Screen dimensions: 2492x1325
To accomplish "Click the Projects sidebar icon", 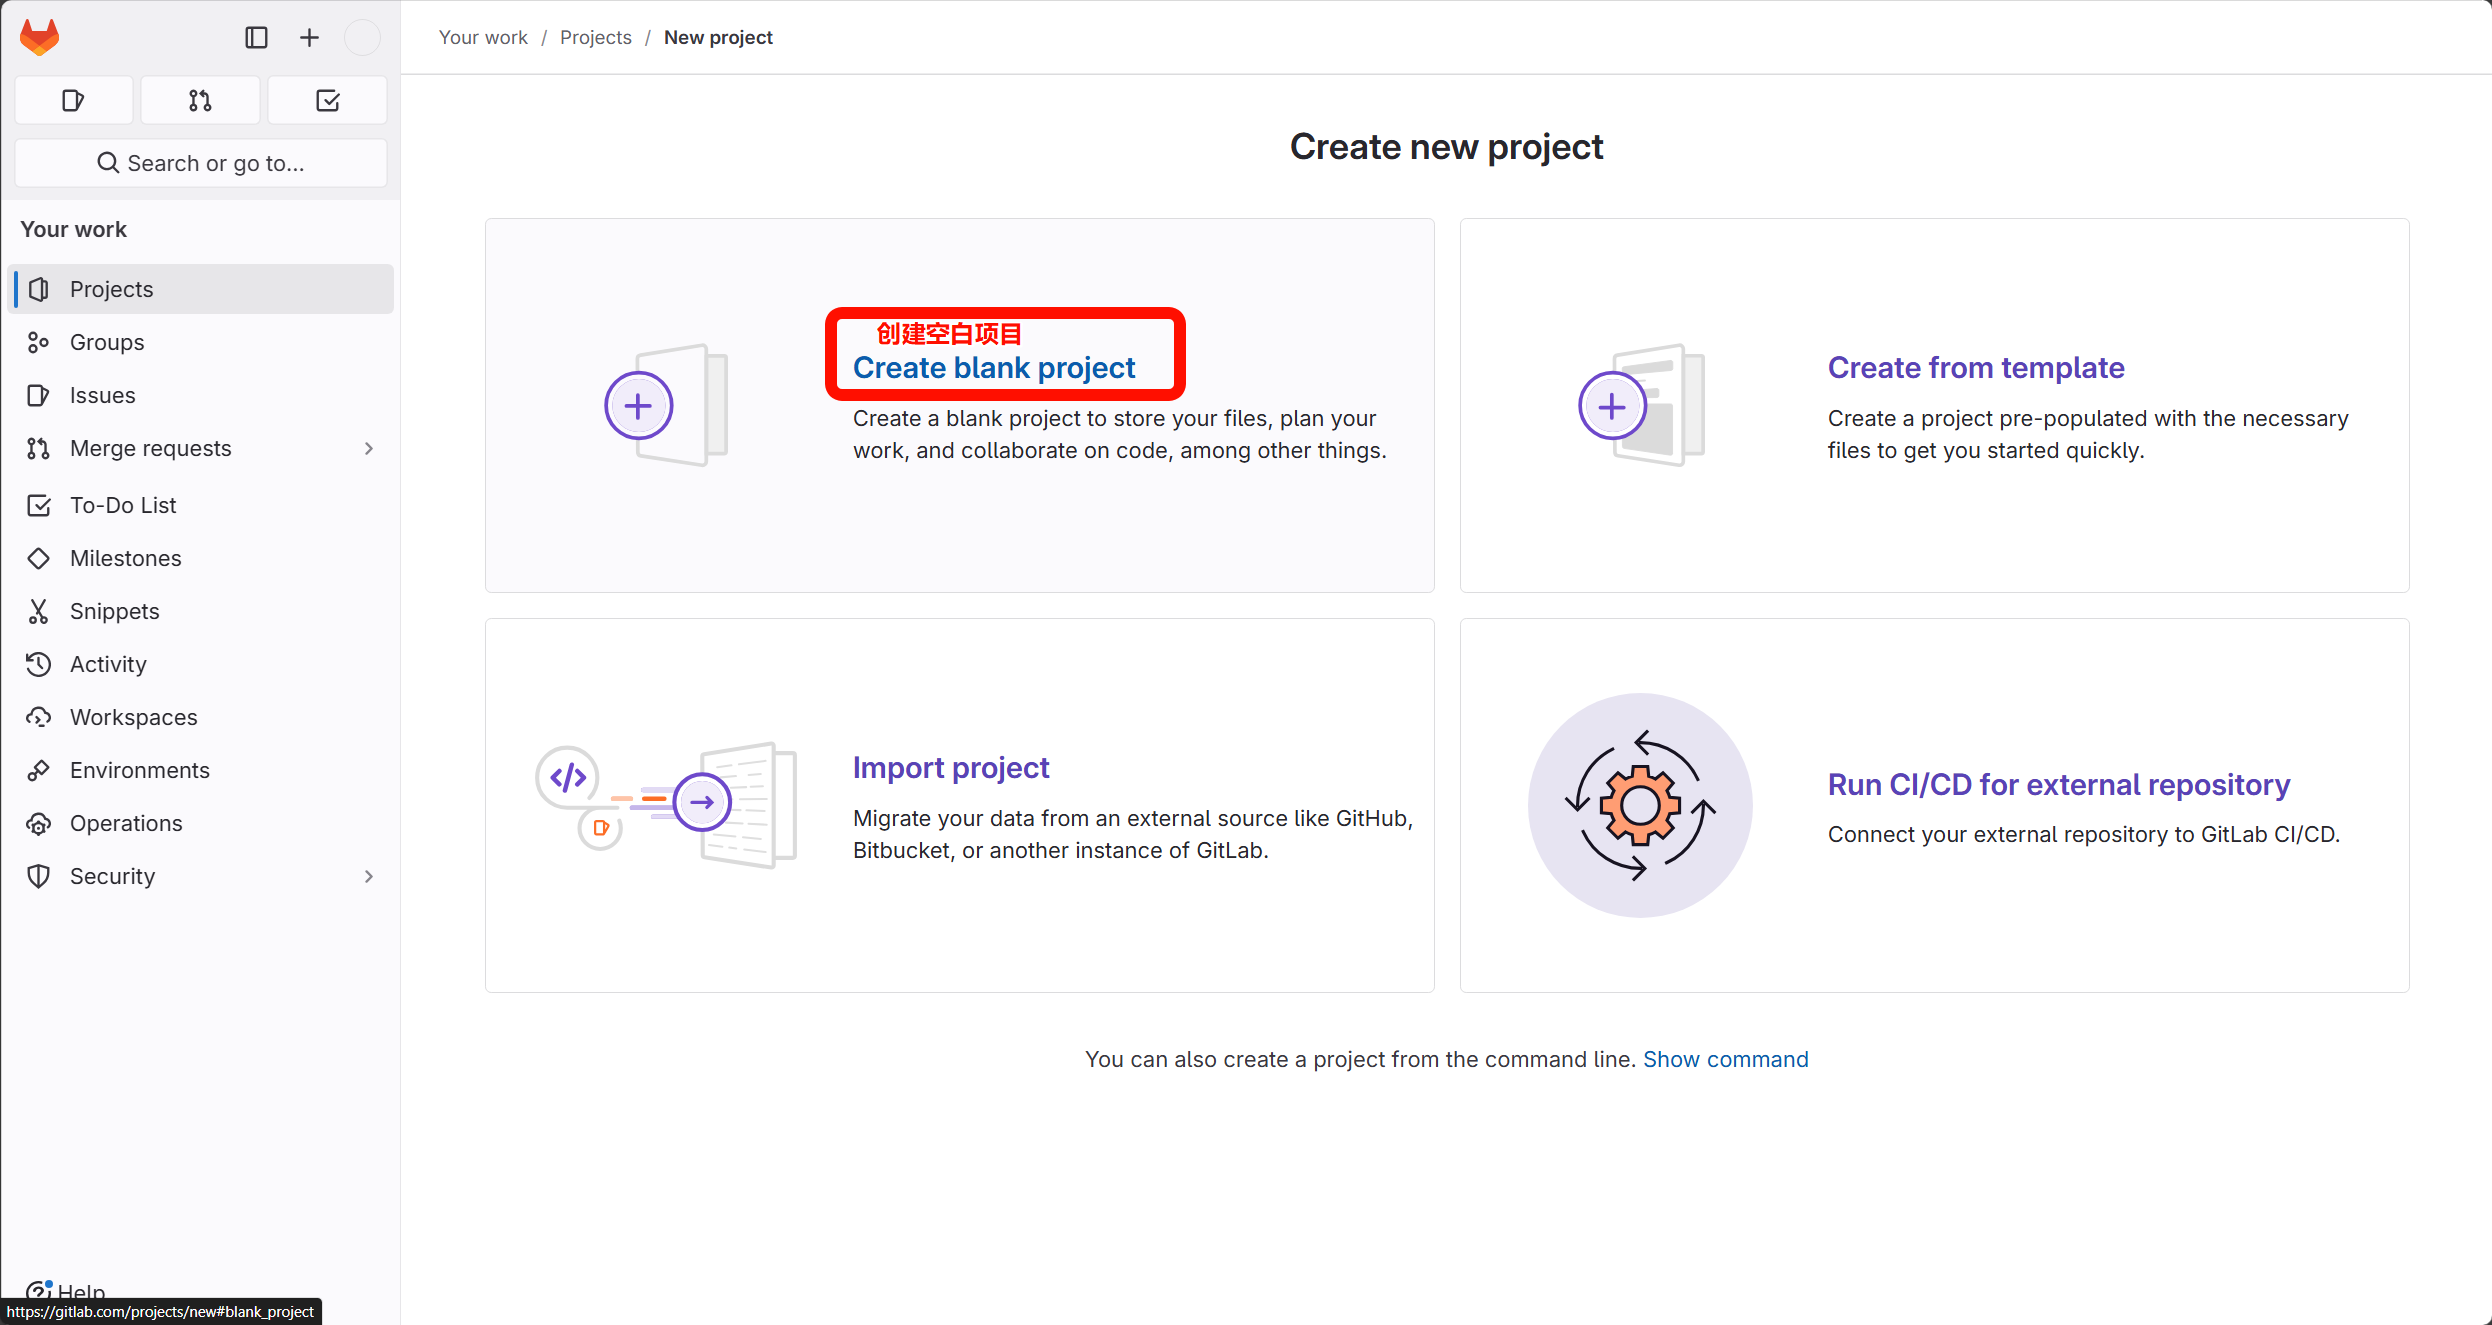I will [x=39, y=289].
